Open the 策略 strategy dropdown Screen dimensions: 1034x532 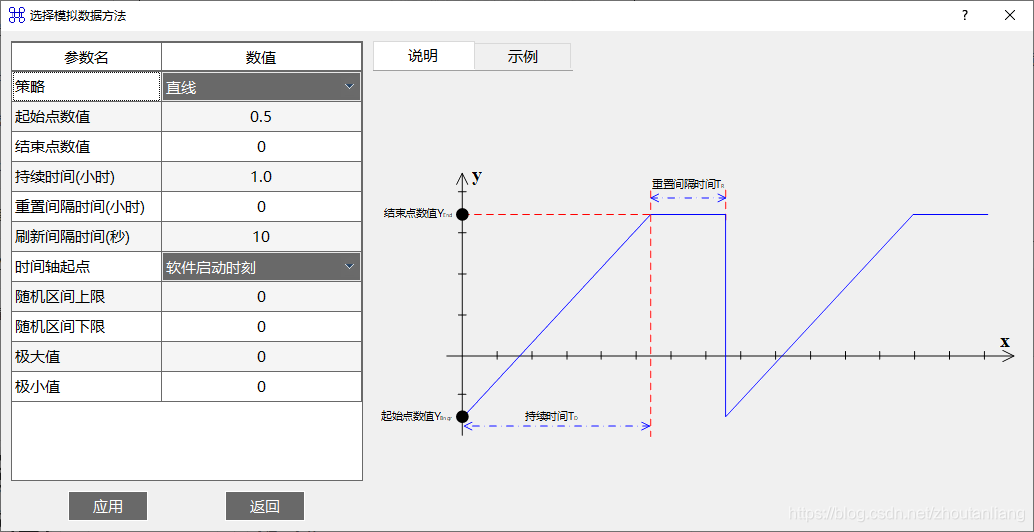click(261, 87)
